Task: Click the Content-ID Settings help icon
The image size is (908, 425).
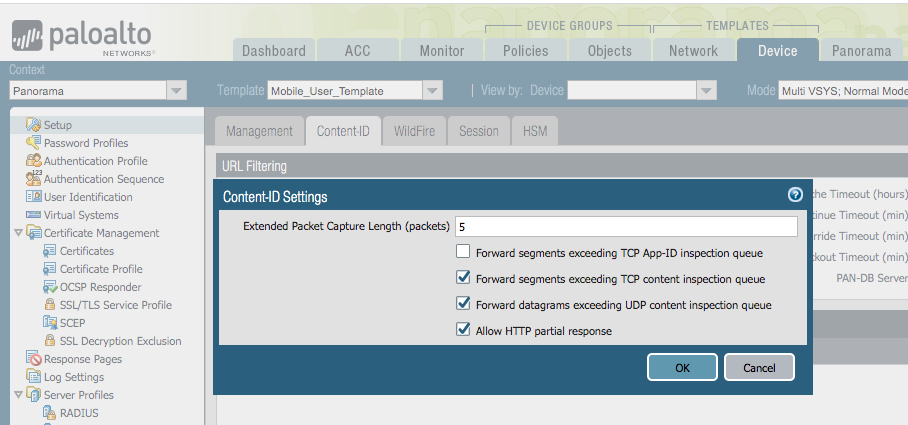Action: pos(795,196)
